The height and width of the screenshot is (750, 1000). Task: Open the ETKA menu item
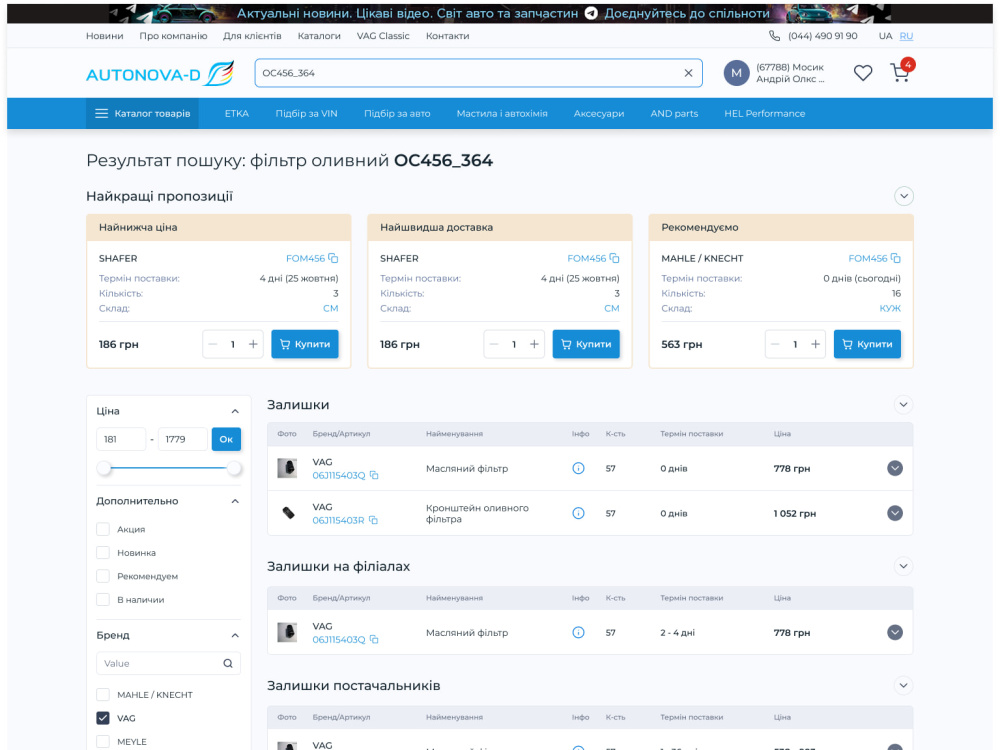(237, 114)
